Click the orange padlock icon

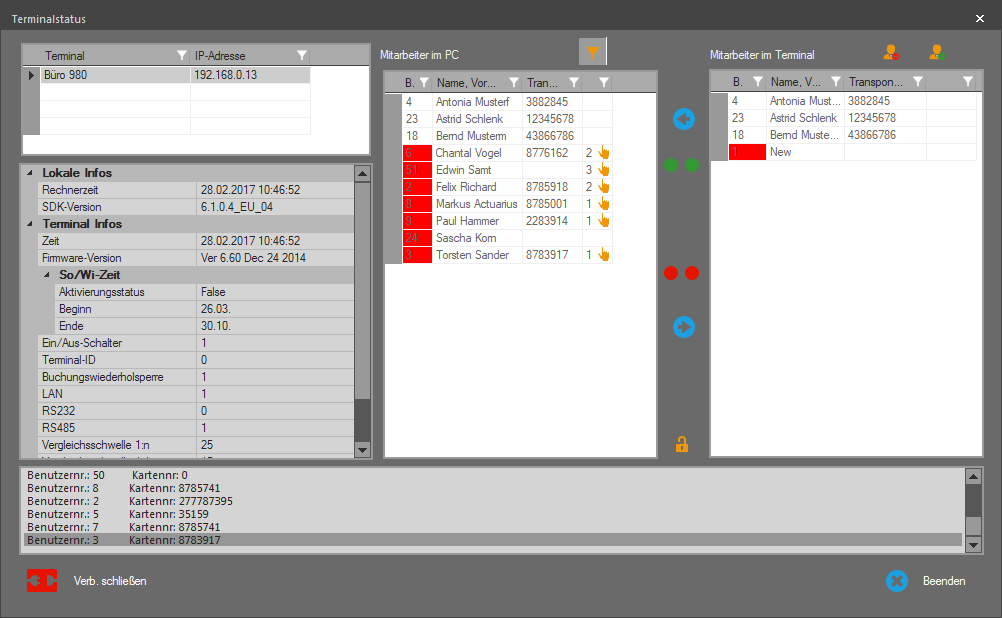click(x=682, y=444)
